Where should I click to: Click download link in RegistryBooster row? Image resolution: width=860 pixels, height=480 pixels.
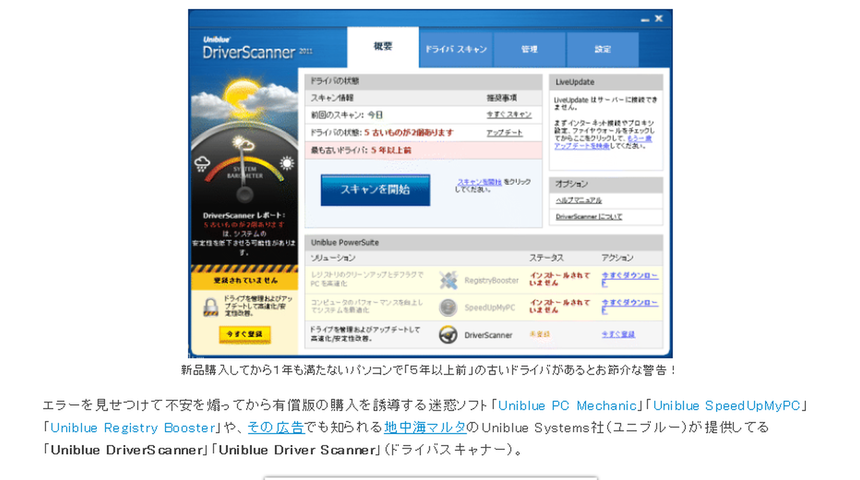coord(630,279)
